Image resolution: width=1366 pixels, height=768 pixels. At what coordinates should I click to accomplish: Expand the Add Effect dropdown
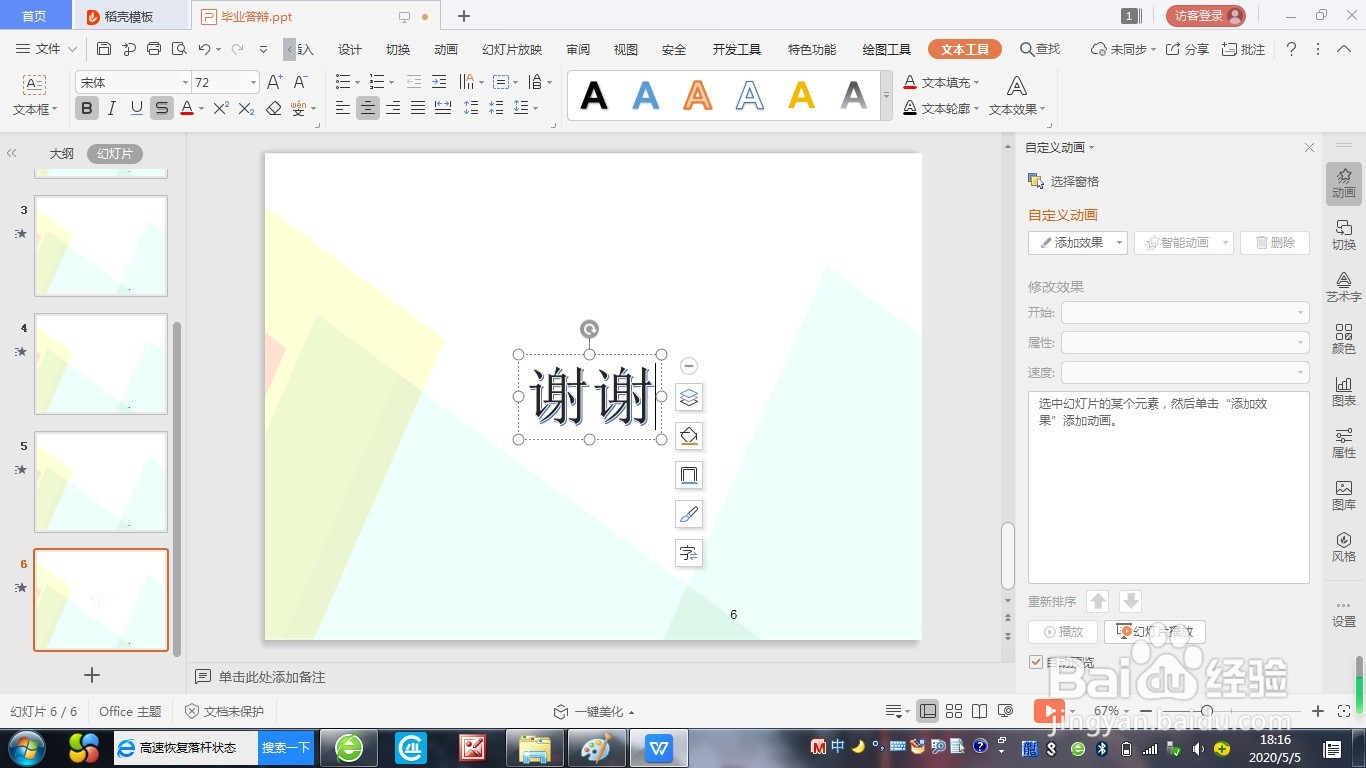click(x=1120, y=242)
